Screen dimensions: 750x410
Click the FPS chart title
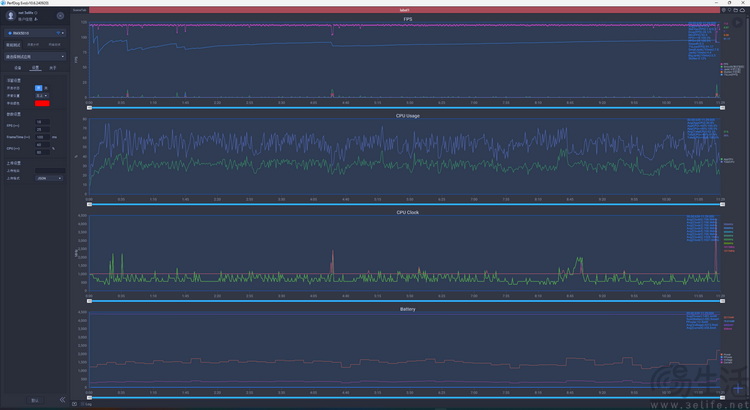coord(408,19)
